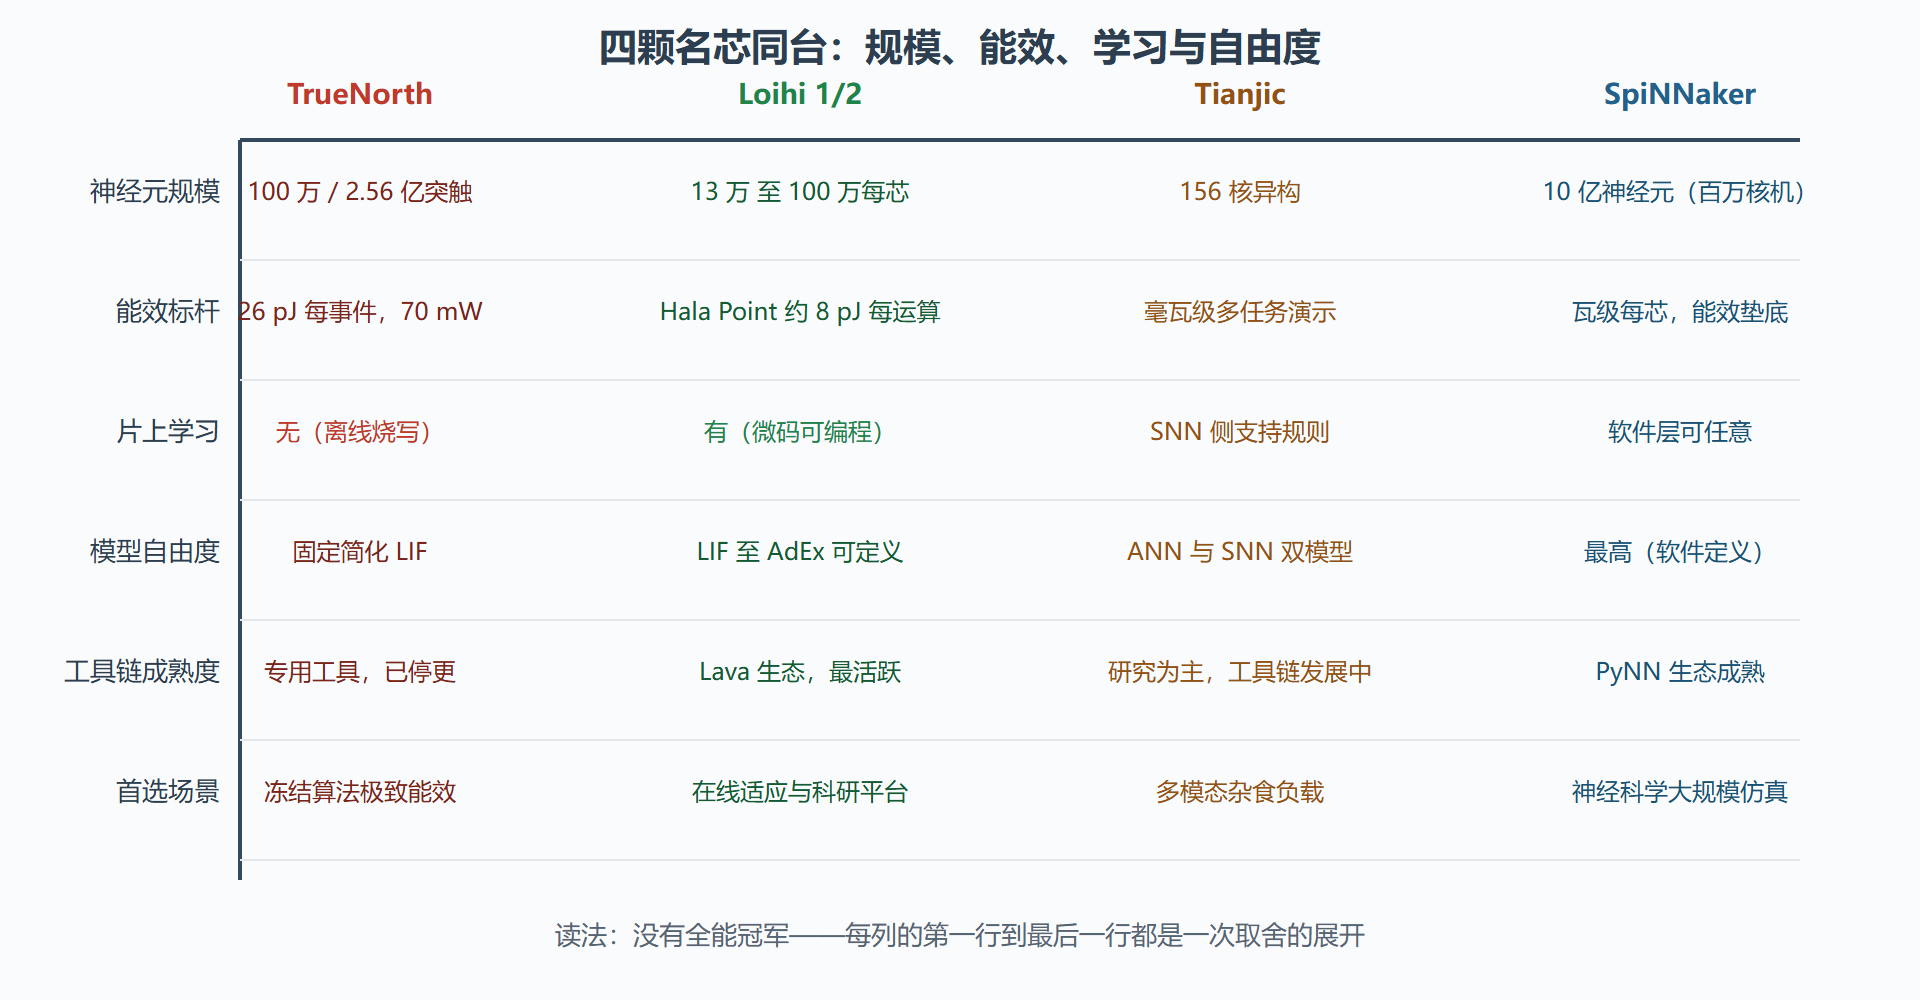Screen dimensions: 1920x1000
Task: Click the cell Lava 生态，最活跃
Action: tap(800, 671)
